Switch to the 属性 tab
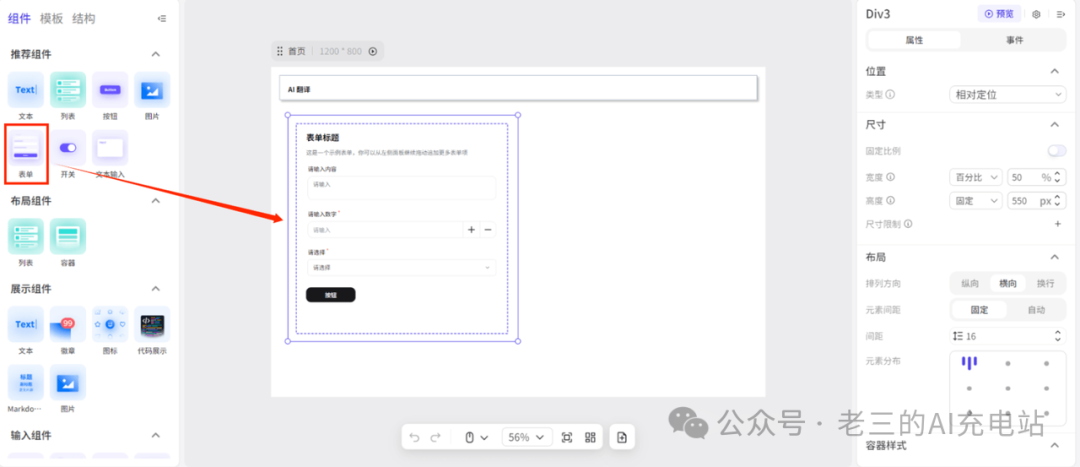The height and width of the screenshot is (467, 1080). tap(914, 41)
